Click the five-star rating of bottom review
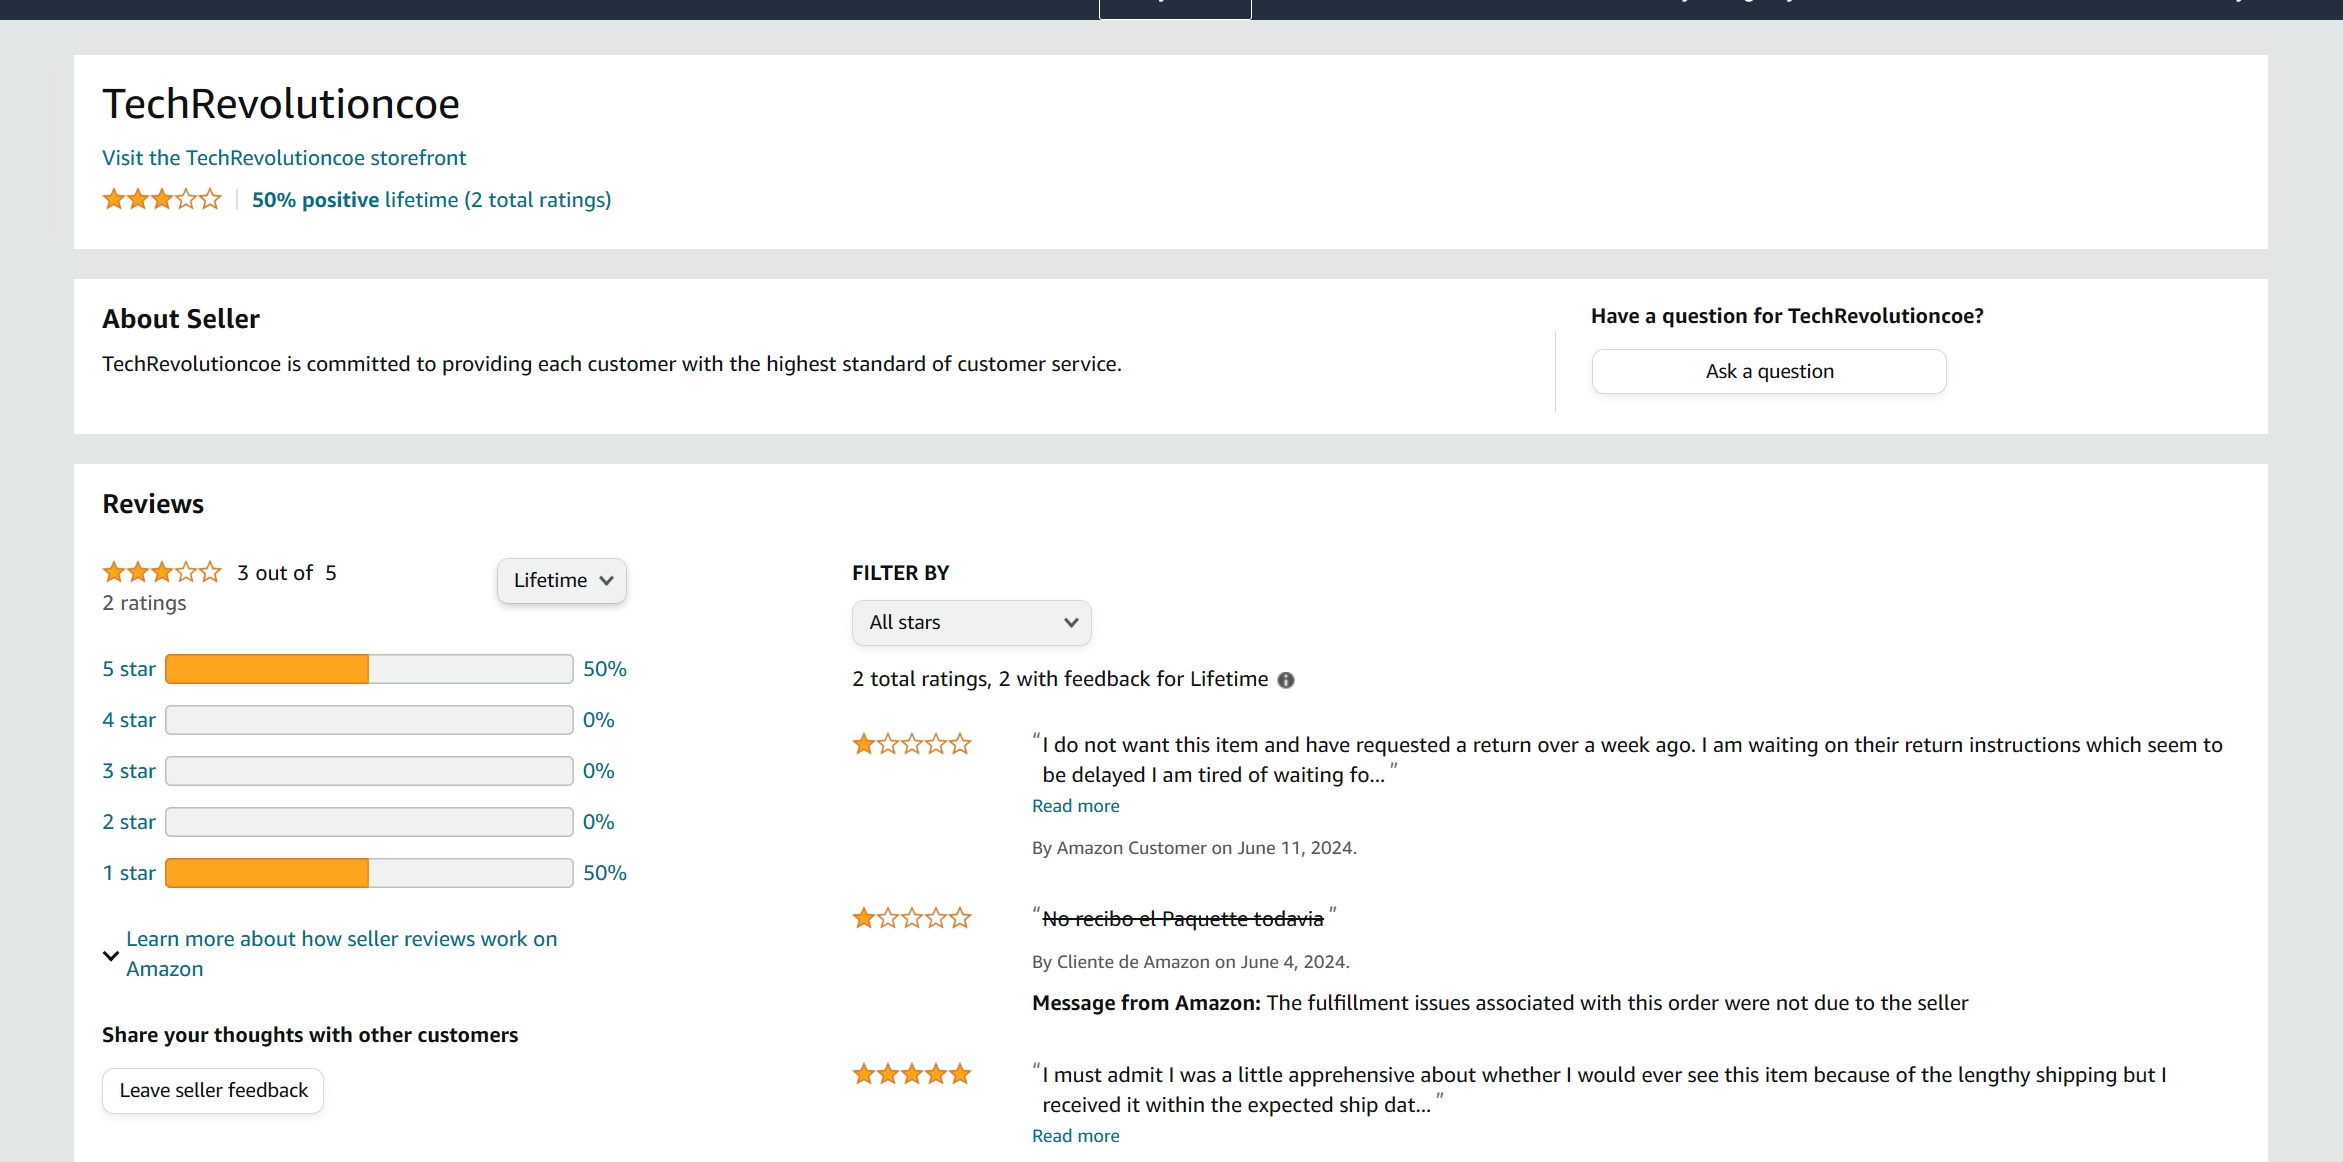The image size is (2343, 1162). point(911,1074)
